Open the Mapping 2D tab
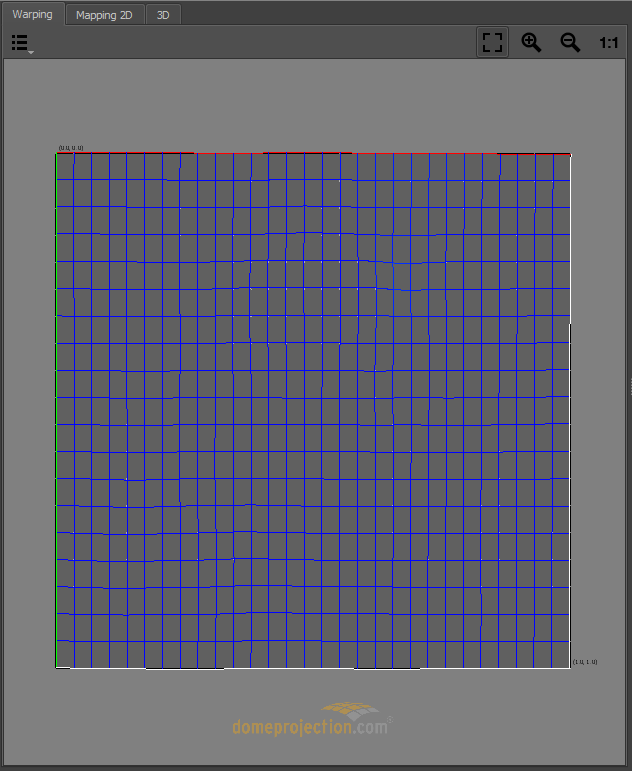 pos(104,15)
